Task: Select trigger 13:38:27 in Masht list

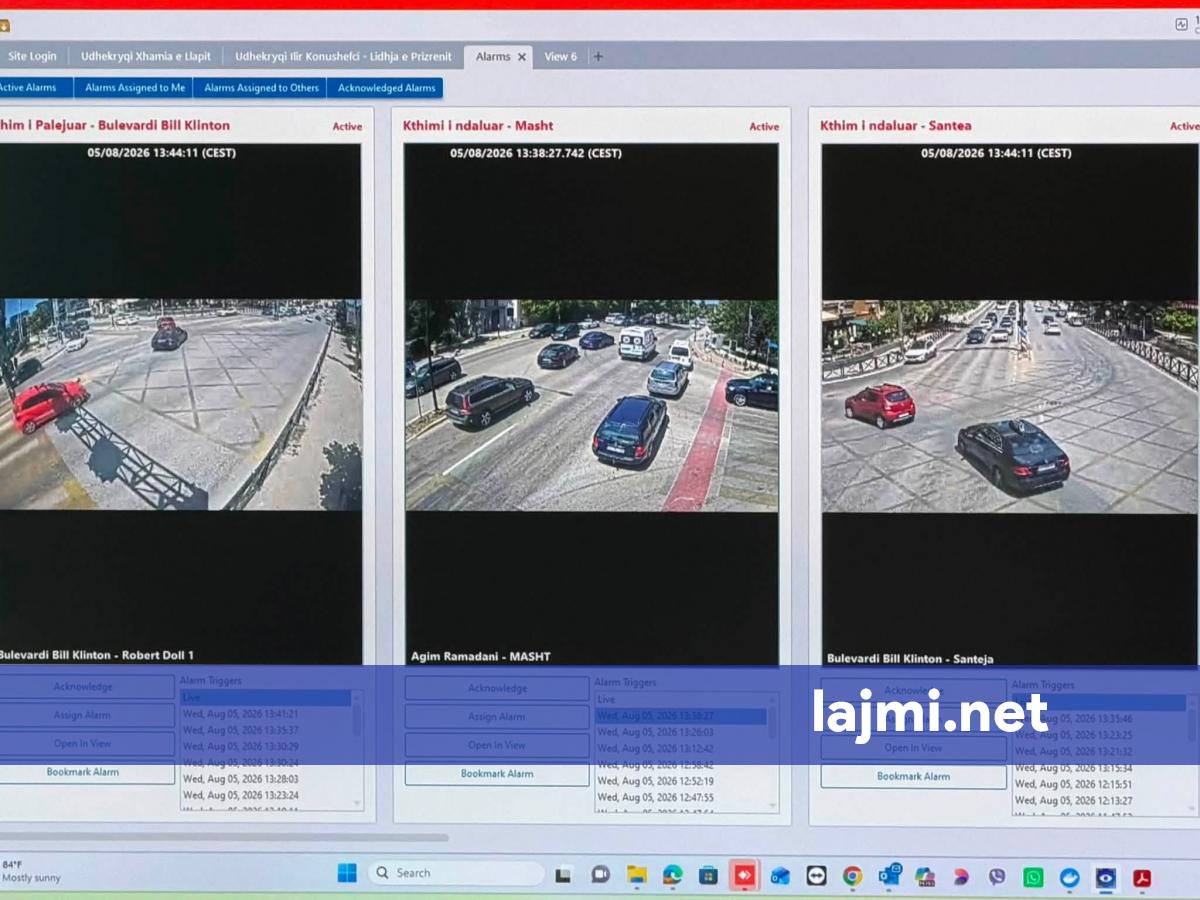Action: (681, 716)
